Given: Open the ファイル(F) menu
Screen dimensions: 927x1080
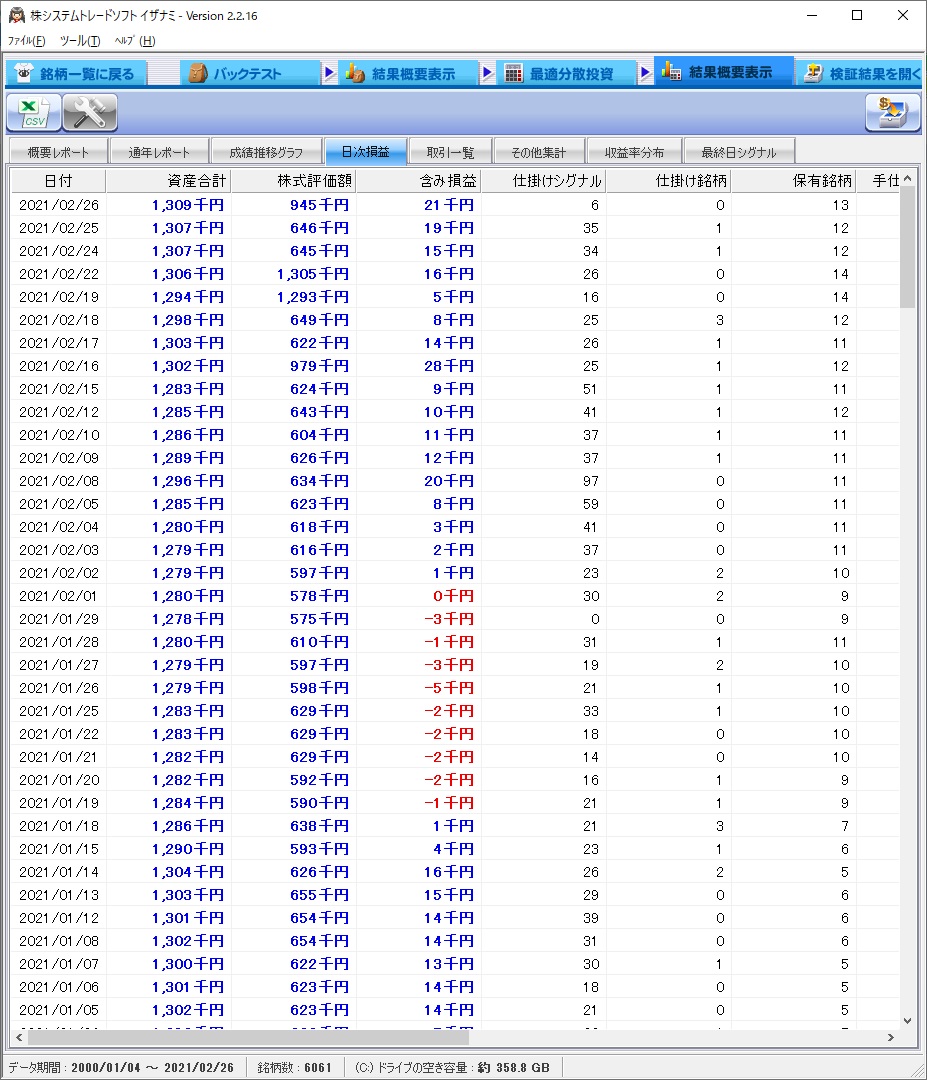Looking at the screenshot, I should [x=27, y=41].
